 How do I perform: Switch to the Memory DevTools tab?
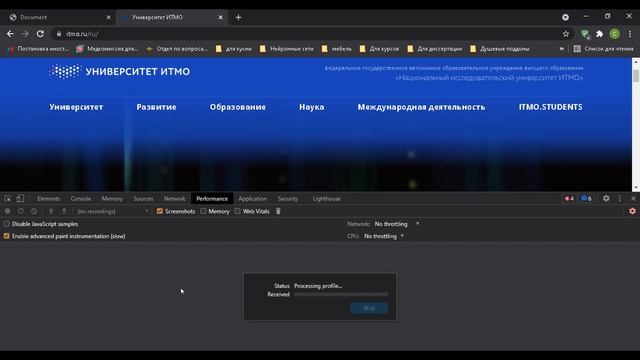pos(112,198)
